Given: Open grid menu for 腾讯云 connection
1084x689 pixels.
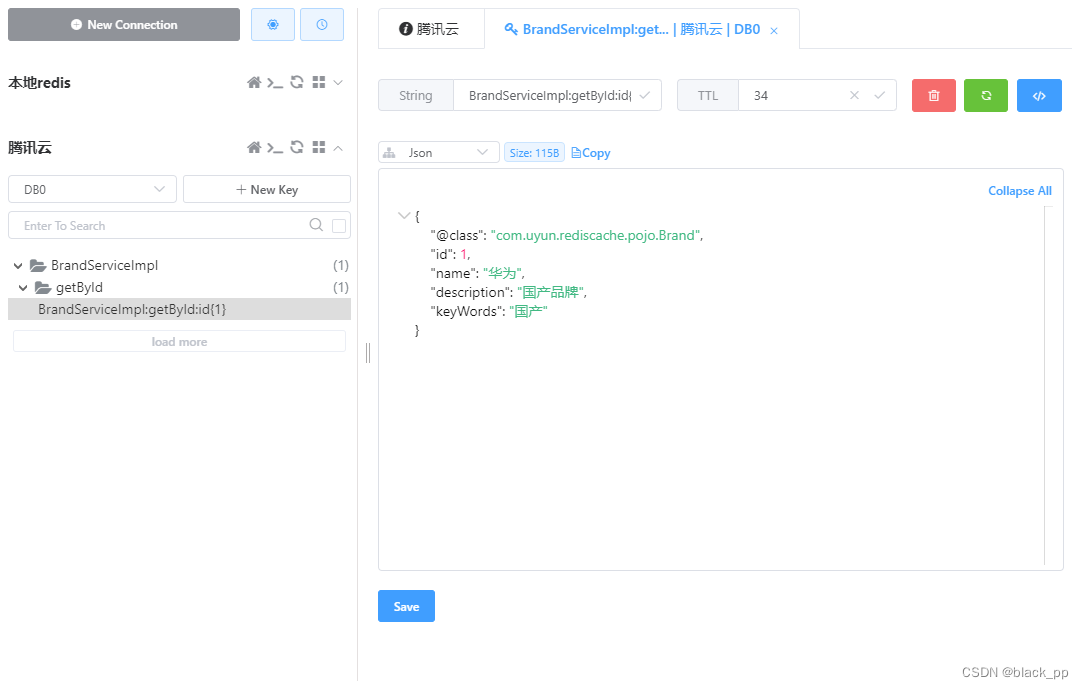Looking at the screenshot, I should [319, 147].
